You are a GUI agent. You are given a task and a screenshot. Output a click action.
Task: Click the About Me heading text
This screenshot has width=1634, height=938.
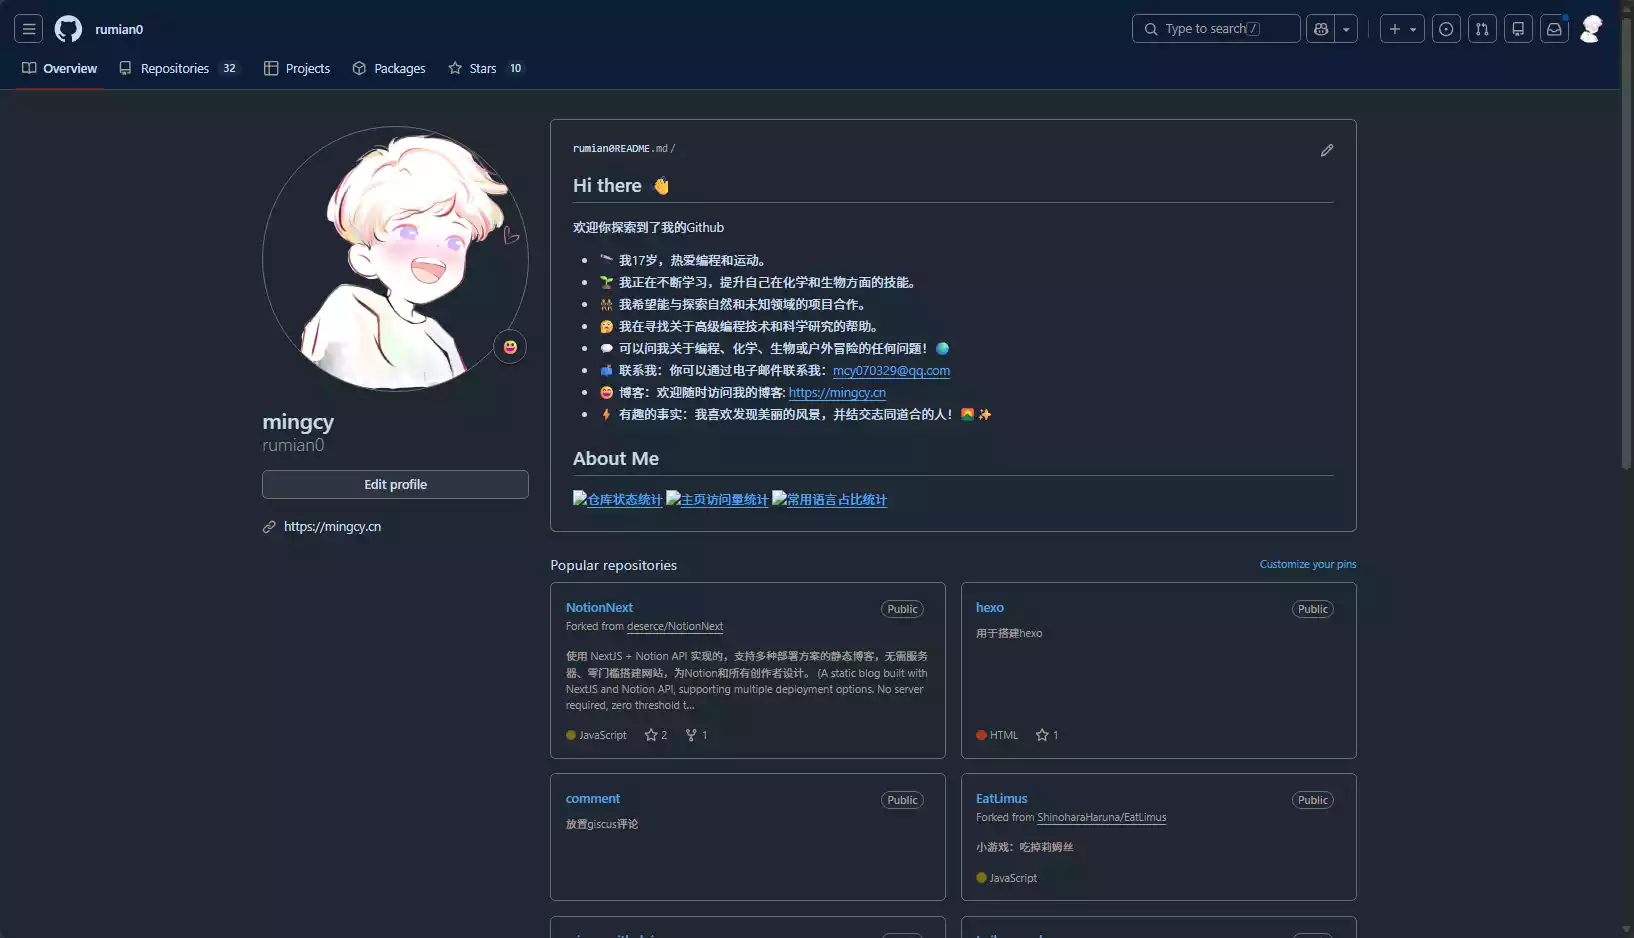click(x=615, y=459)
